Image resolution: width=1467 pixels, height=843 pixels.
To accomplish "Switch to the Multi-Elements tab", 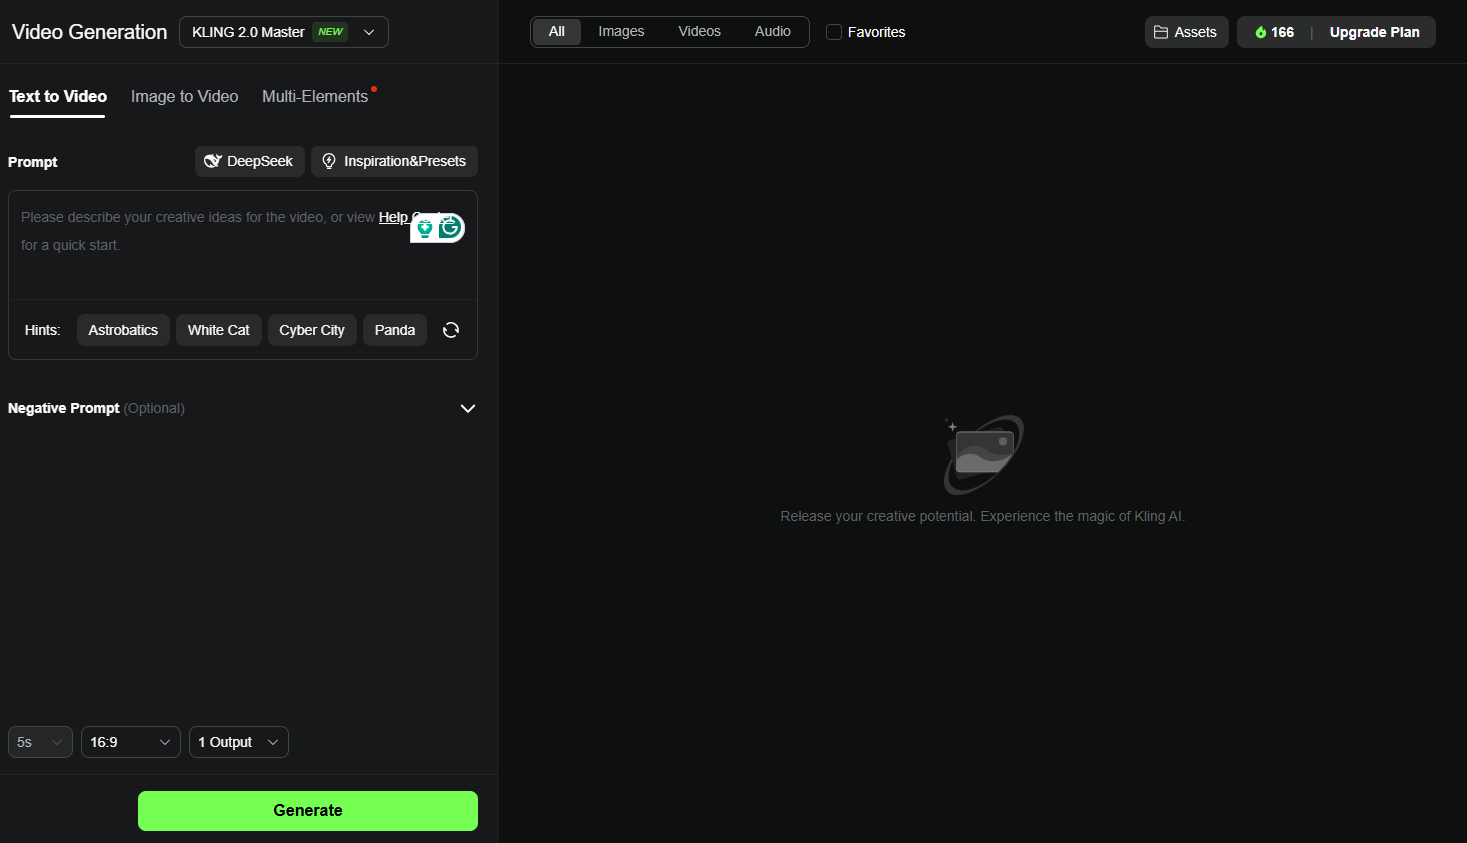I will pyautogui.click(x=315, y=97).
